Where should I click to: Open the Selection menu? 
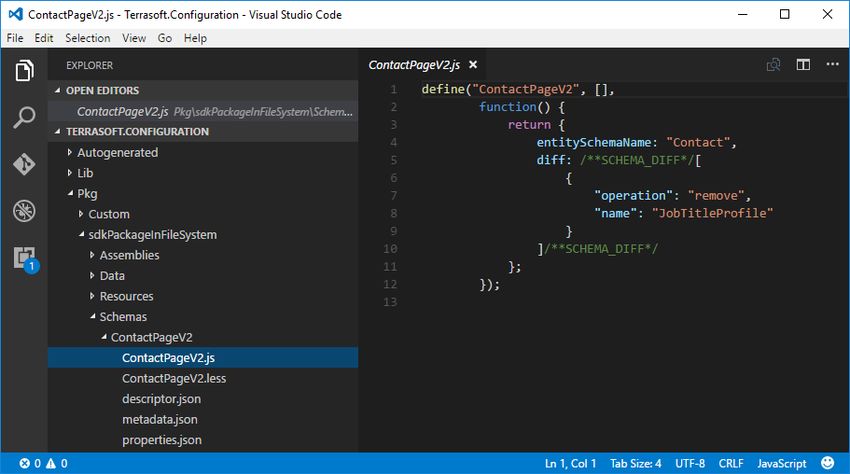pyautogui.click(x=87, y=38)
